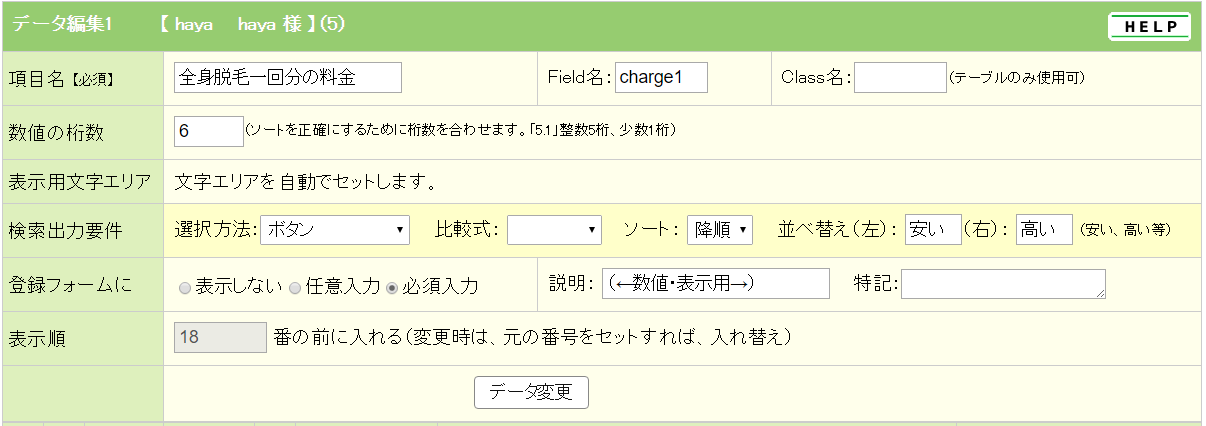Focus the Field名 input containing charge1
Image resolution: width=1206 pixels, height=426 pixels.
661,78
